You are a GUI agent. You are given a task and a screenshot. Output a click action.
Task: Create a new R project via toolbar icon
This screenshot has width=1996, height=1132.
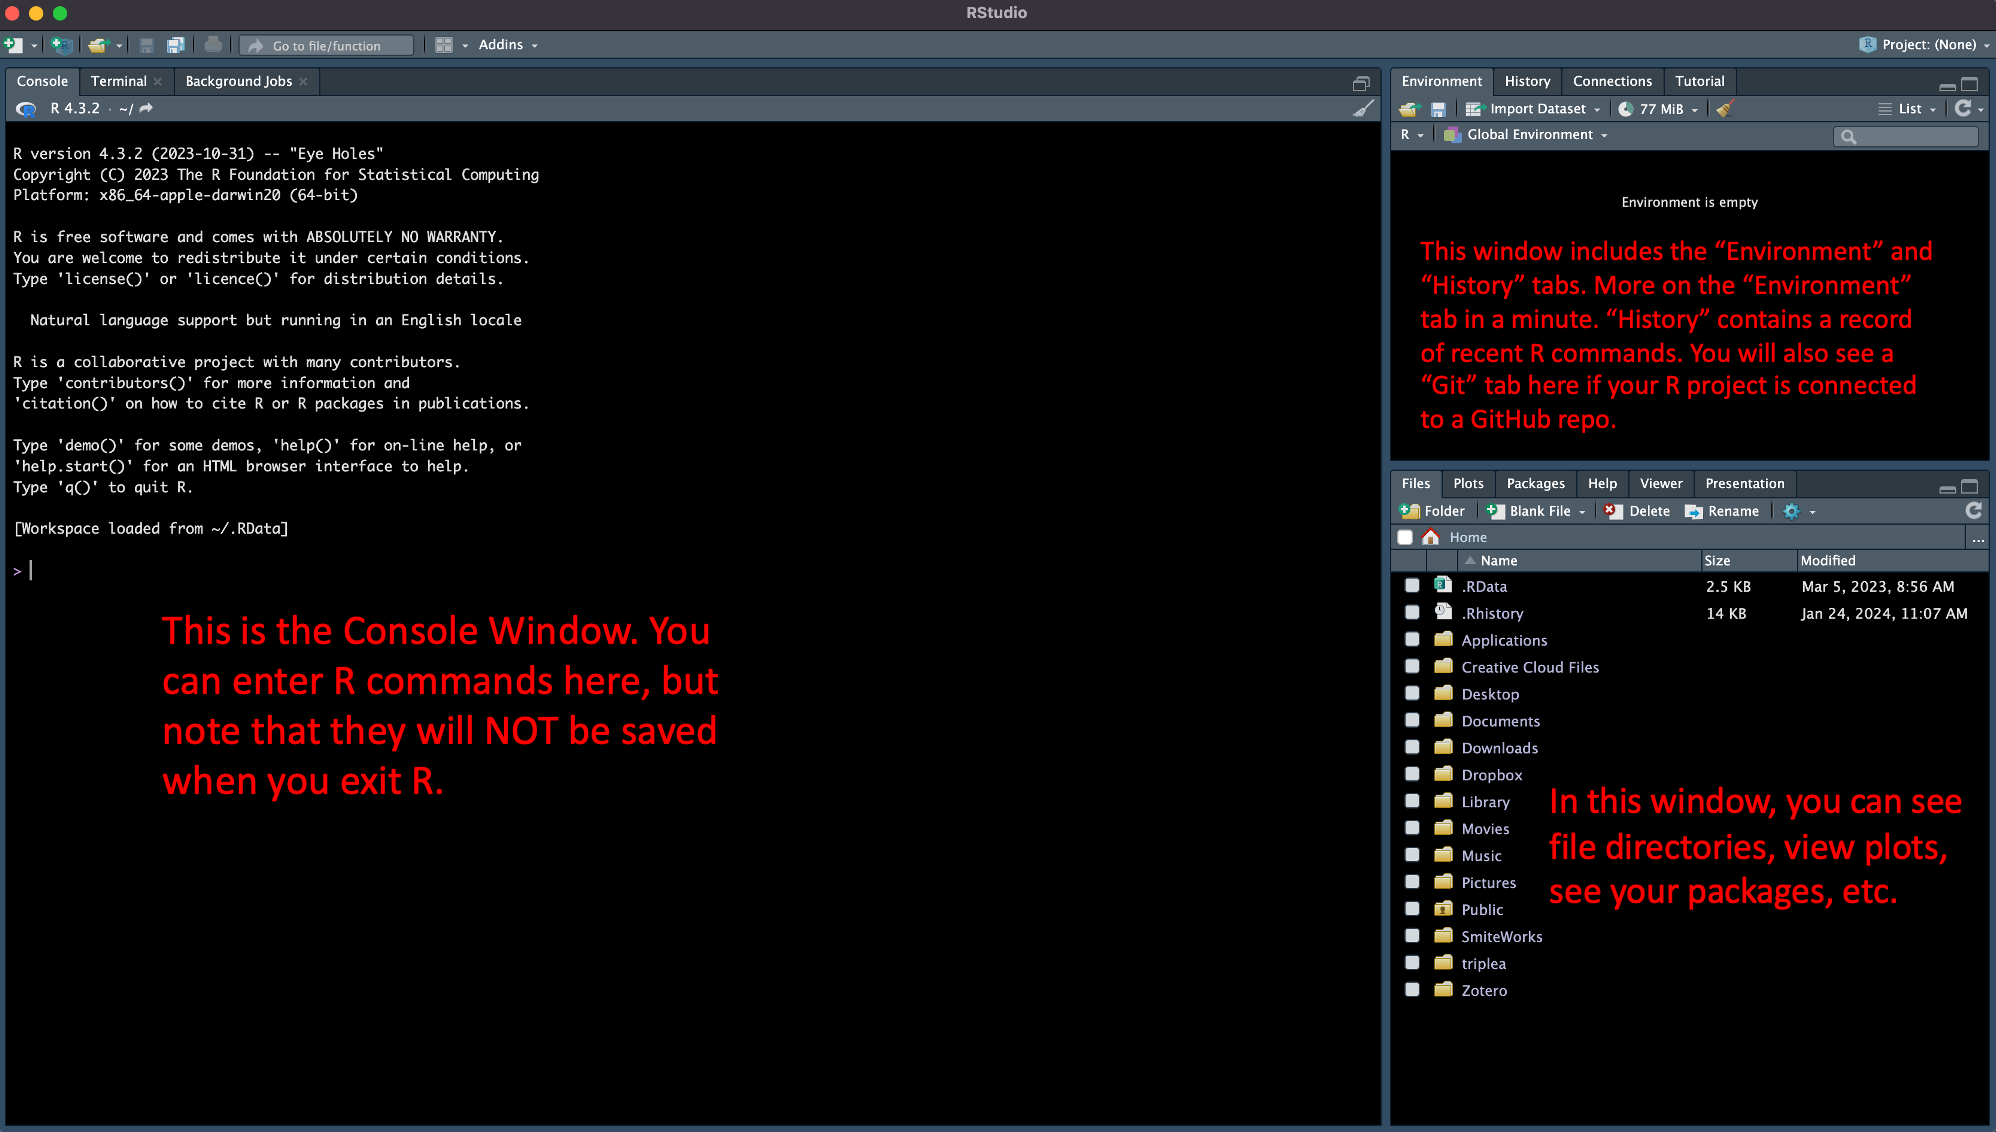[x=62, y=45]
